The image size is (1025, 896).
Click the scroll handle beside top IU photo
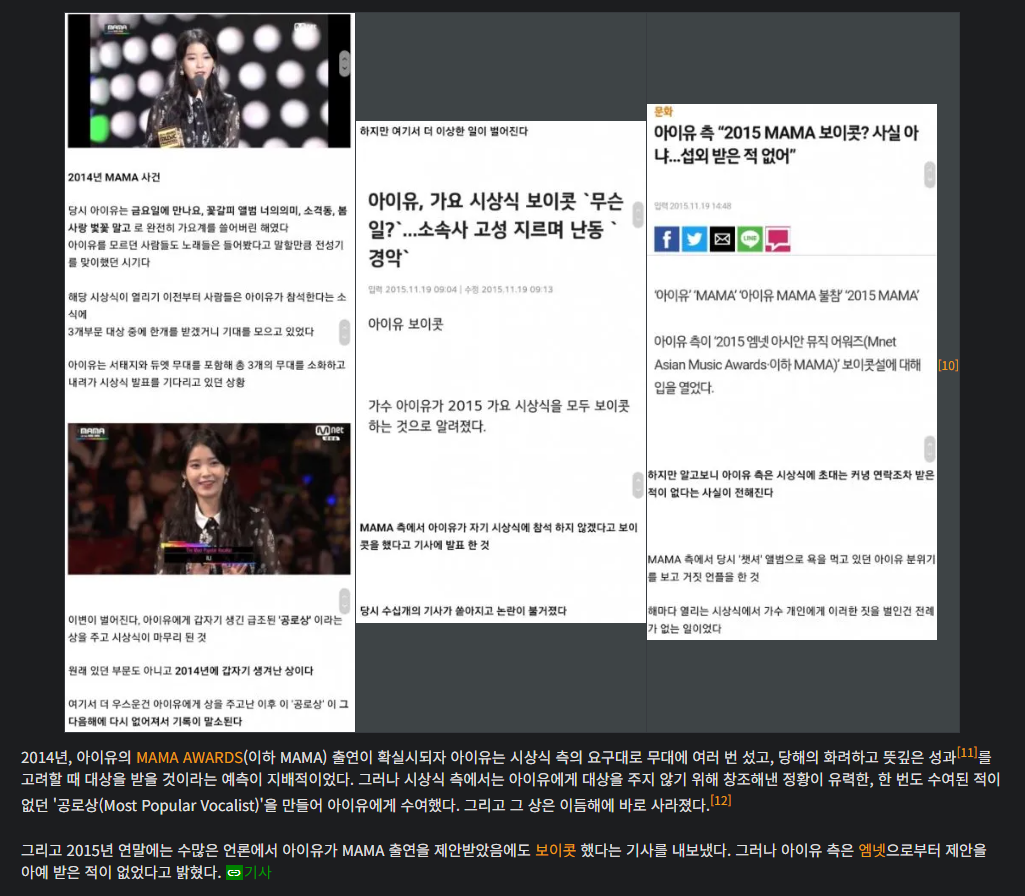point(344,63)
